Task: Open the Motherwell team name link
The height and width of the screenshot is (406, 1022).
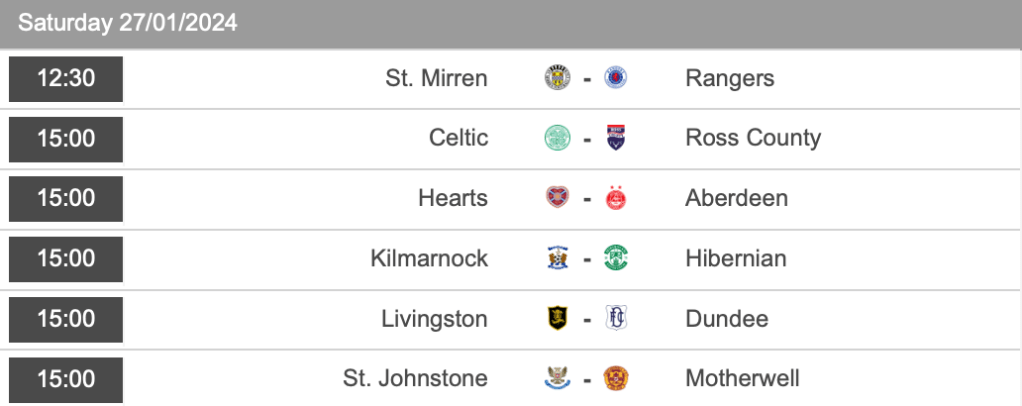Action: [742, 378]
